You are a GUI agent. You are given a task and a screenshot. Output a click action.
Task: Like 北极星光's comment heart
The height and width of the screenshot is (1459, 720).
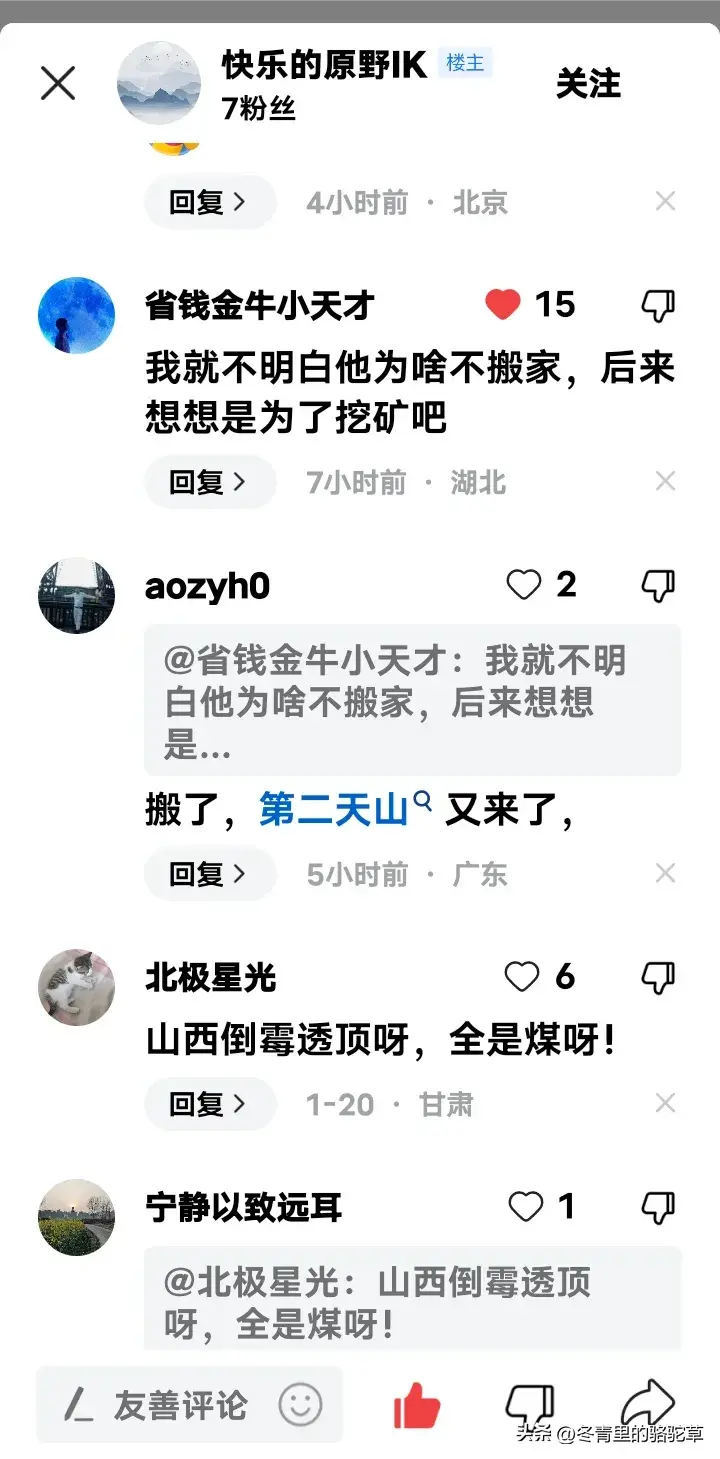click(x=522, y=976)
